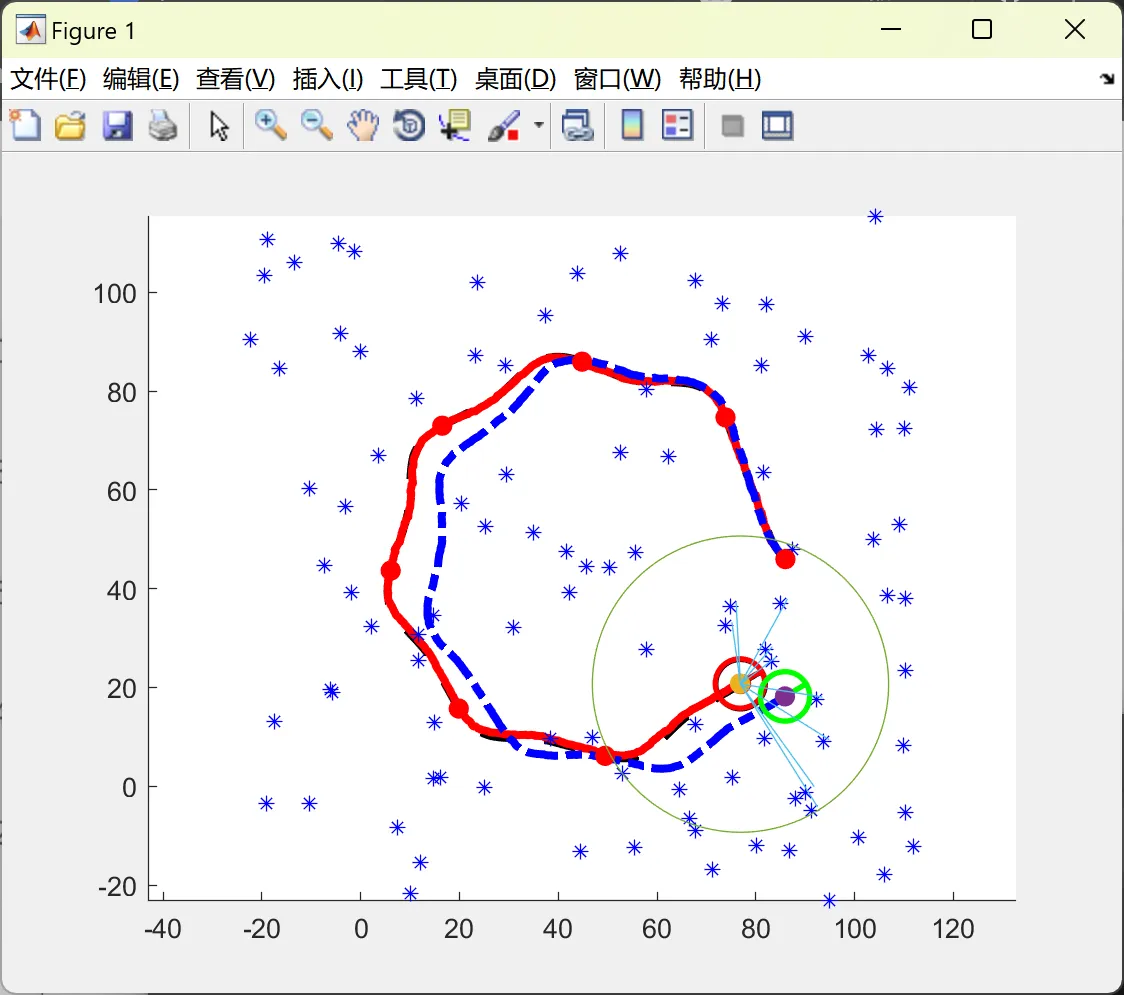Viewport: 1124px width, 995px height.
Task: Click the Link Plot icon
Action: (577, 125)
